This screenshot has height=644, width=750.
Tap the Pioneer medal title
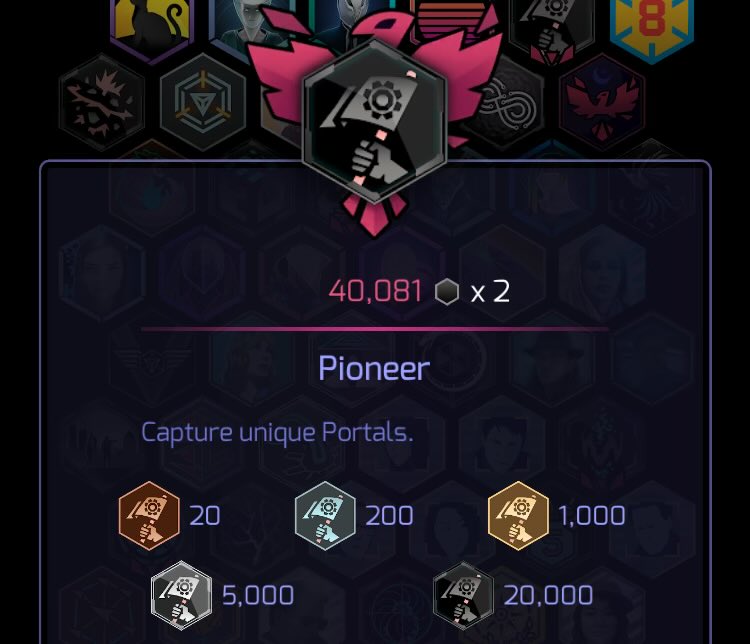(374, 368)
